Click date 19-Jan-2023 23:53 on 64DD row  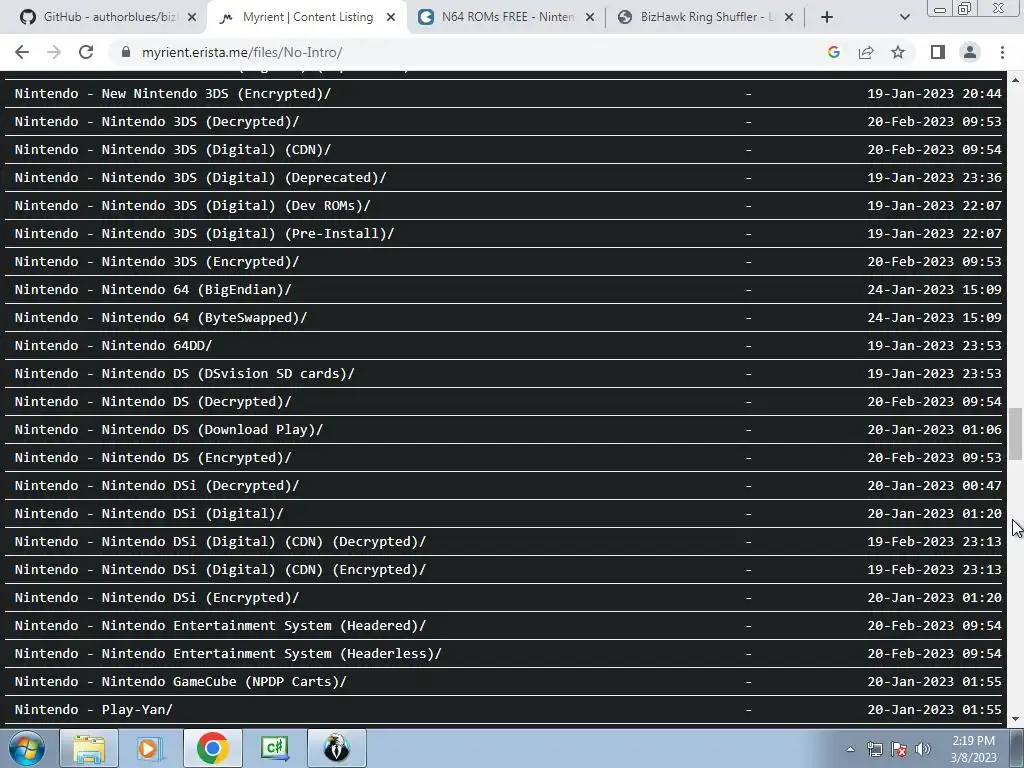(x=934, y=345)
